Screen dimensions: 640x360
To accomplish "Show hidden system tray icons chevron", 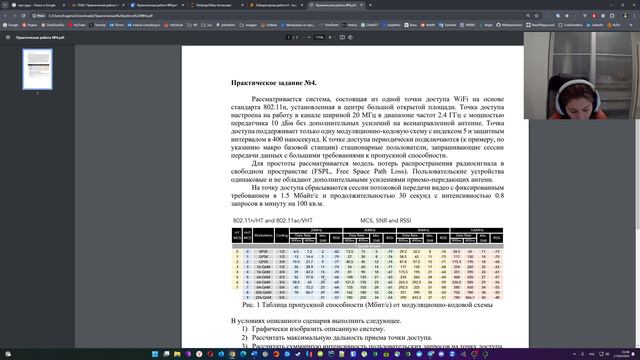I will point(574,354).
